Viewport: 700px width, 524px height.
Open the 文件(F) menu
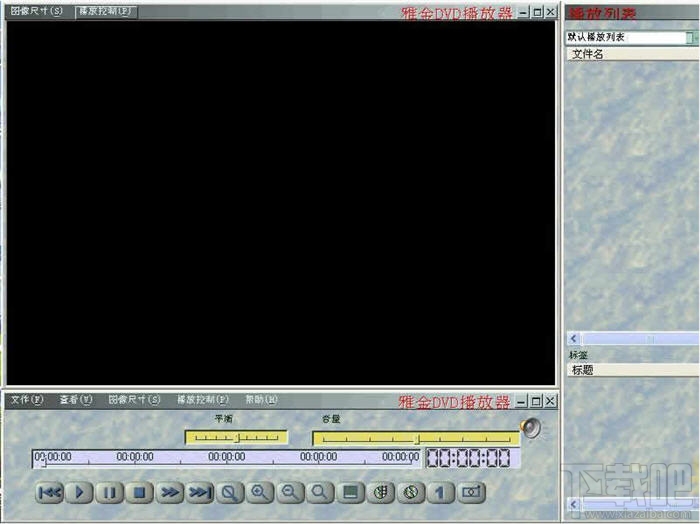tap(26, 399)
